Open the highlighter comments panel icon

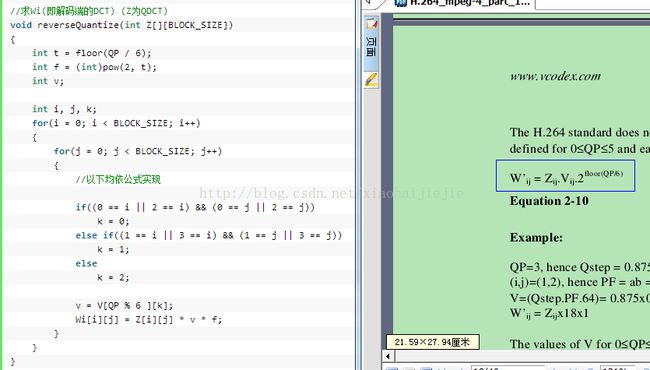[x=371, y=79]
